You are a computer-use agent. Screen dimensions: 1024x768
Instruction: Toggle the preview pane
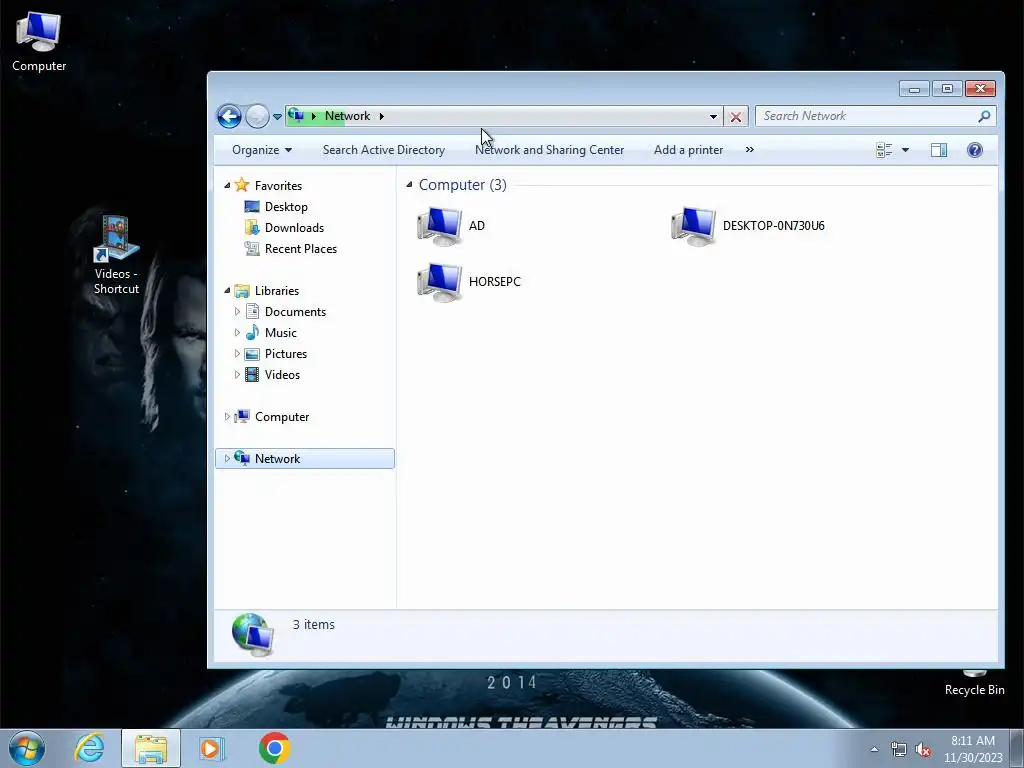[x=938, y=150]
